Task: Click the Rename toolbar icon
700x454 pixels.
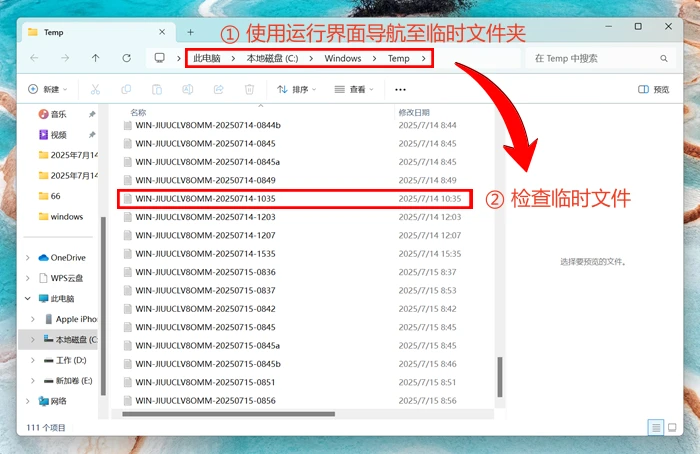Action: point(188,89)
